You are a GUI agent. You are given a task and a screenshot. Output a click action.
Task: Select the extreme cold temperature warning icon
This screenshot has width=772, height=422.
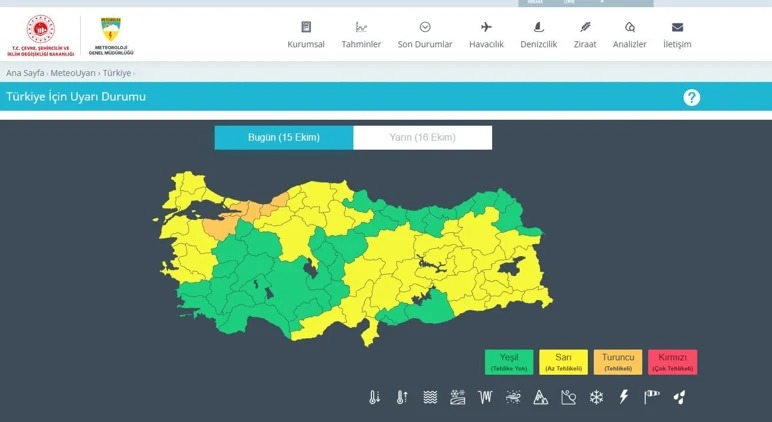pos(375,397)
